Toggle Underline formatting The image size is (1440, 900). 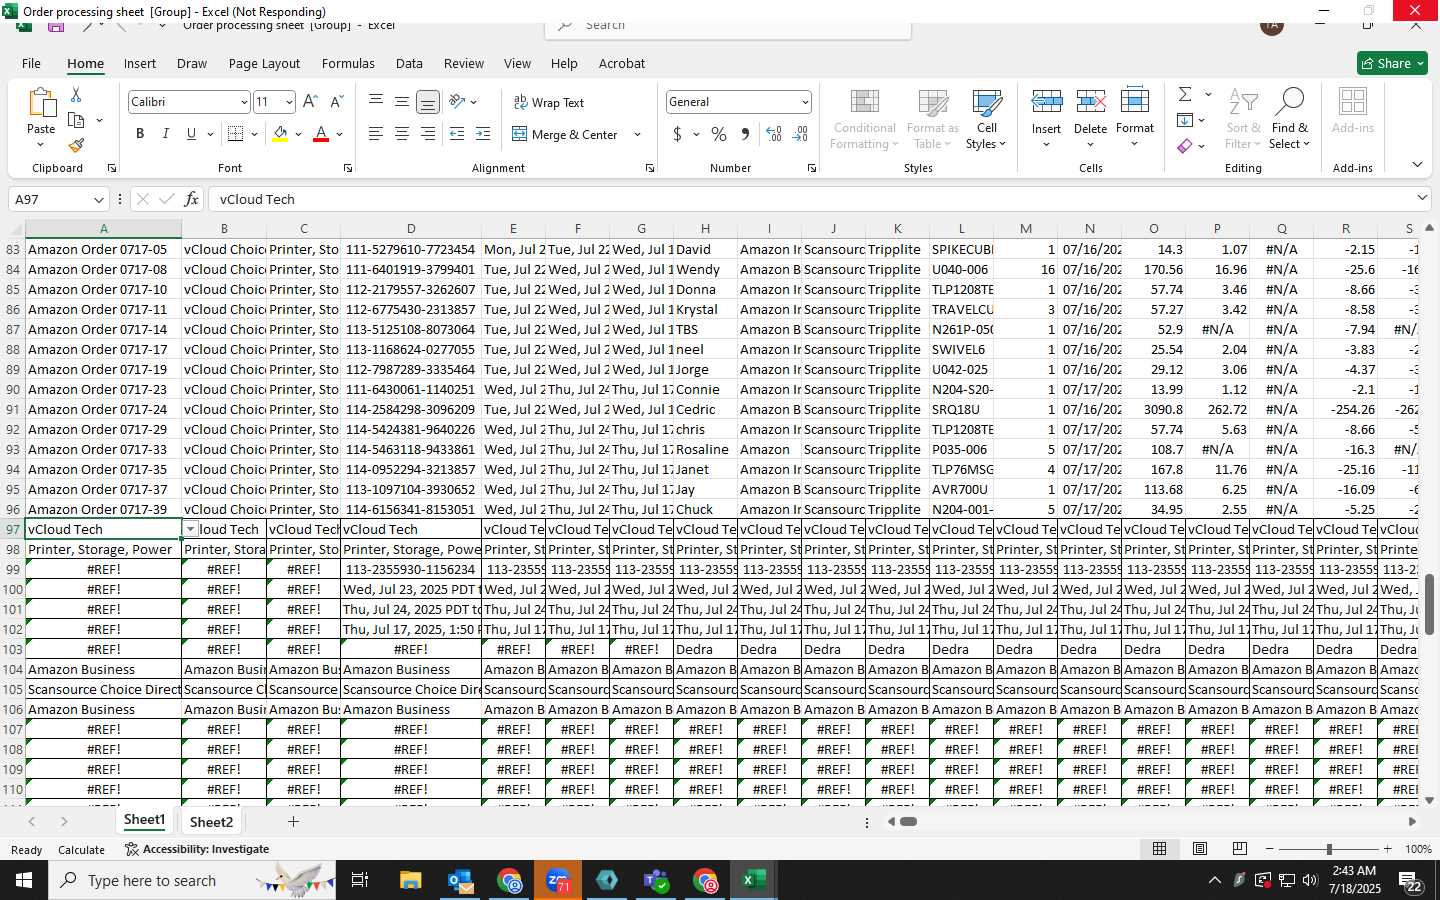[x=191, y=134]
